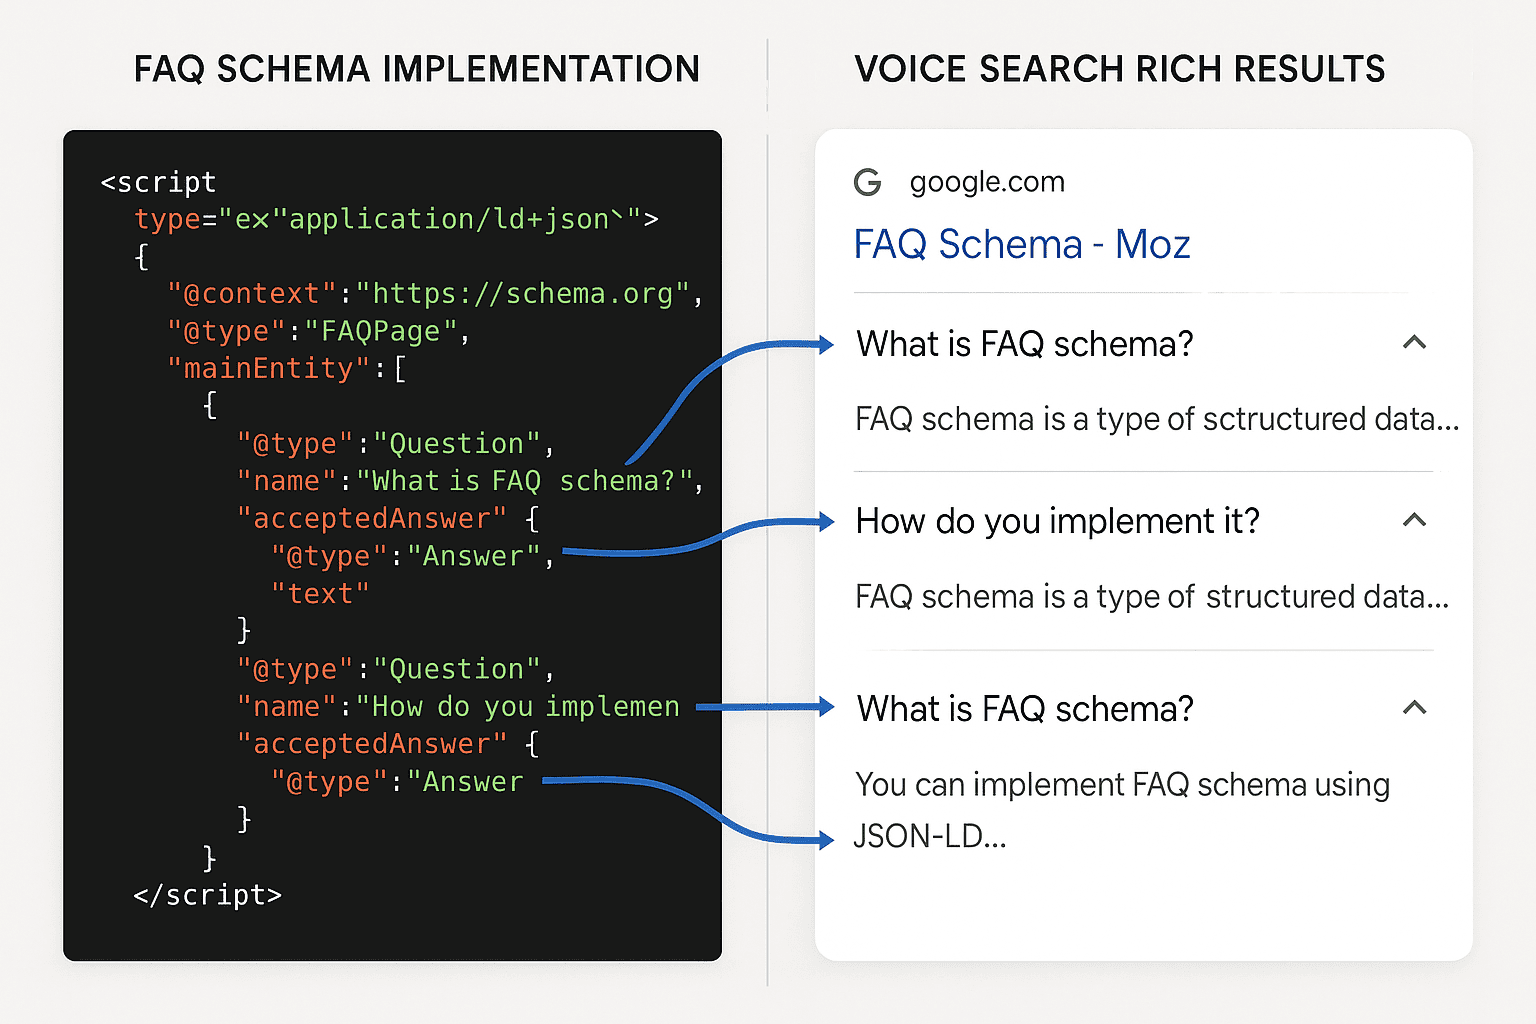Click the "name":"How do you implemen code line
1536x1024 pixels.
(458, 707)
